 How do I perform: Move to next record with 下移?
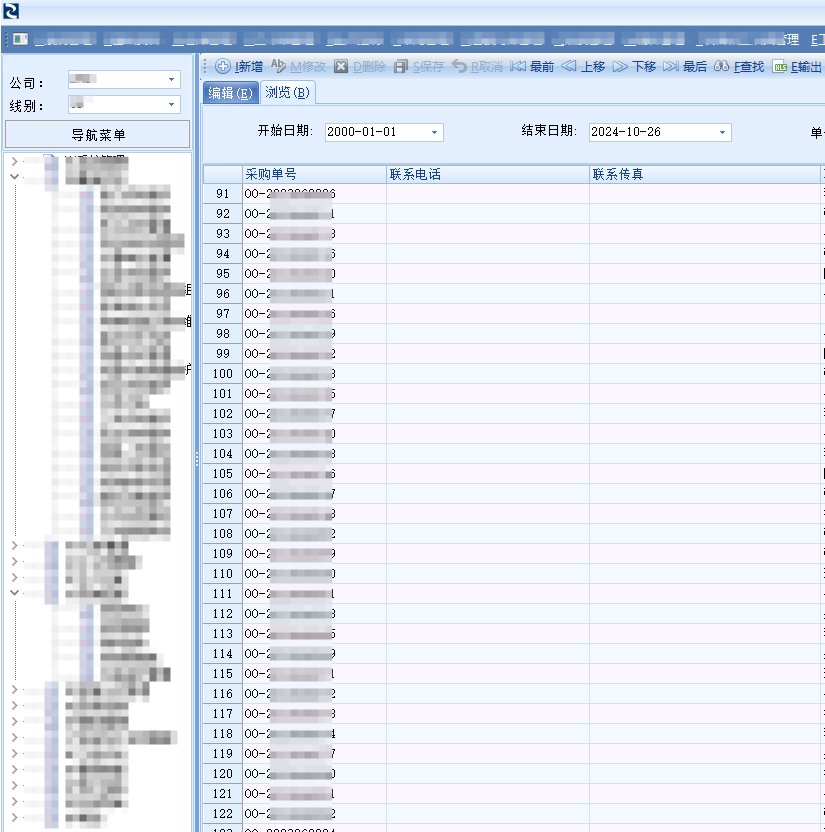[621, 67]
